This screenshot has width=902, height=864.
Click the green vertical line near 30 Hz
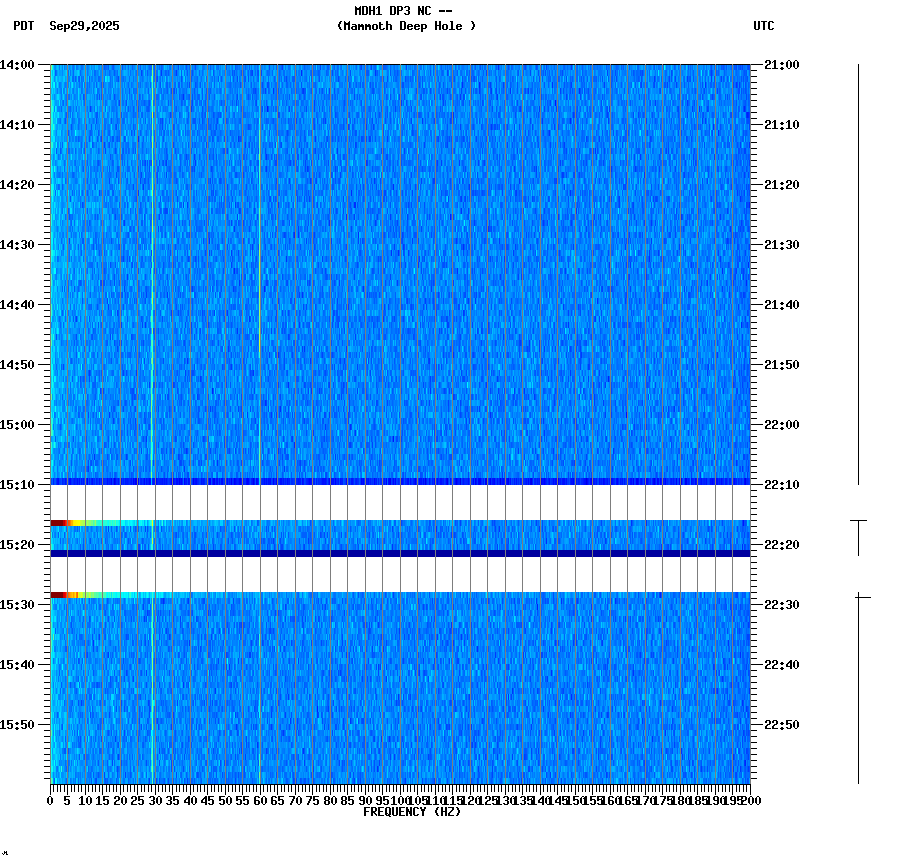click(152, 300)
